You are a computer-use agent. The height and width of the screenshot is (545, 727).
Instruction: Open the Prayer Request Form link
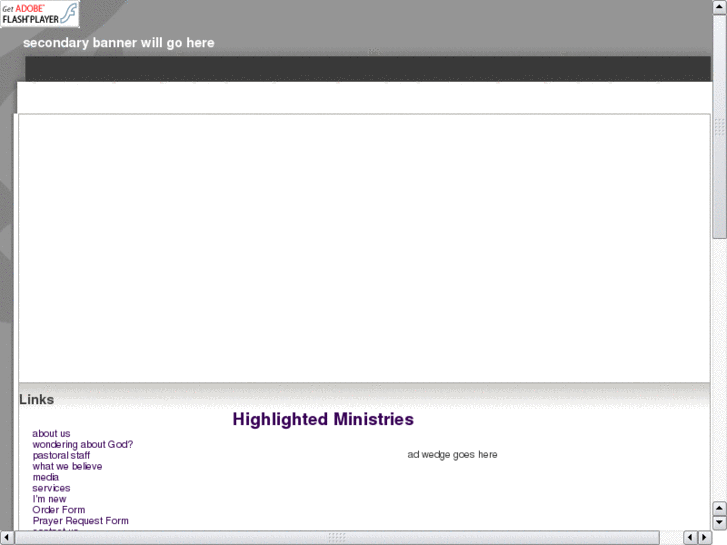(x=80, y=521)
